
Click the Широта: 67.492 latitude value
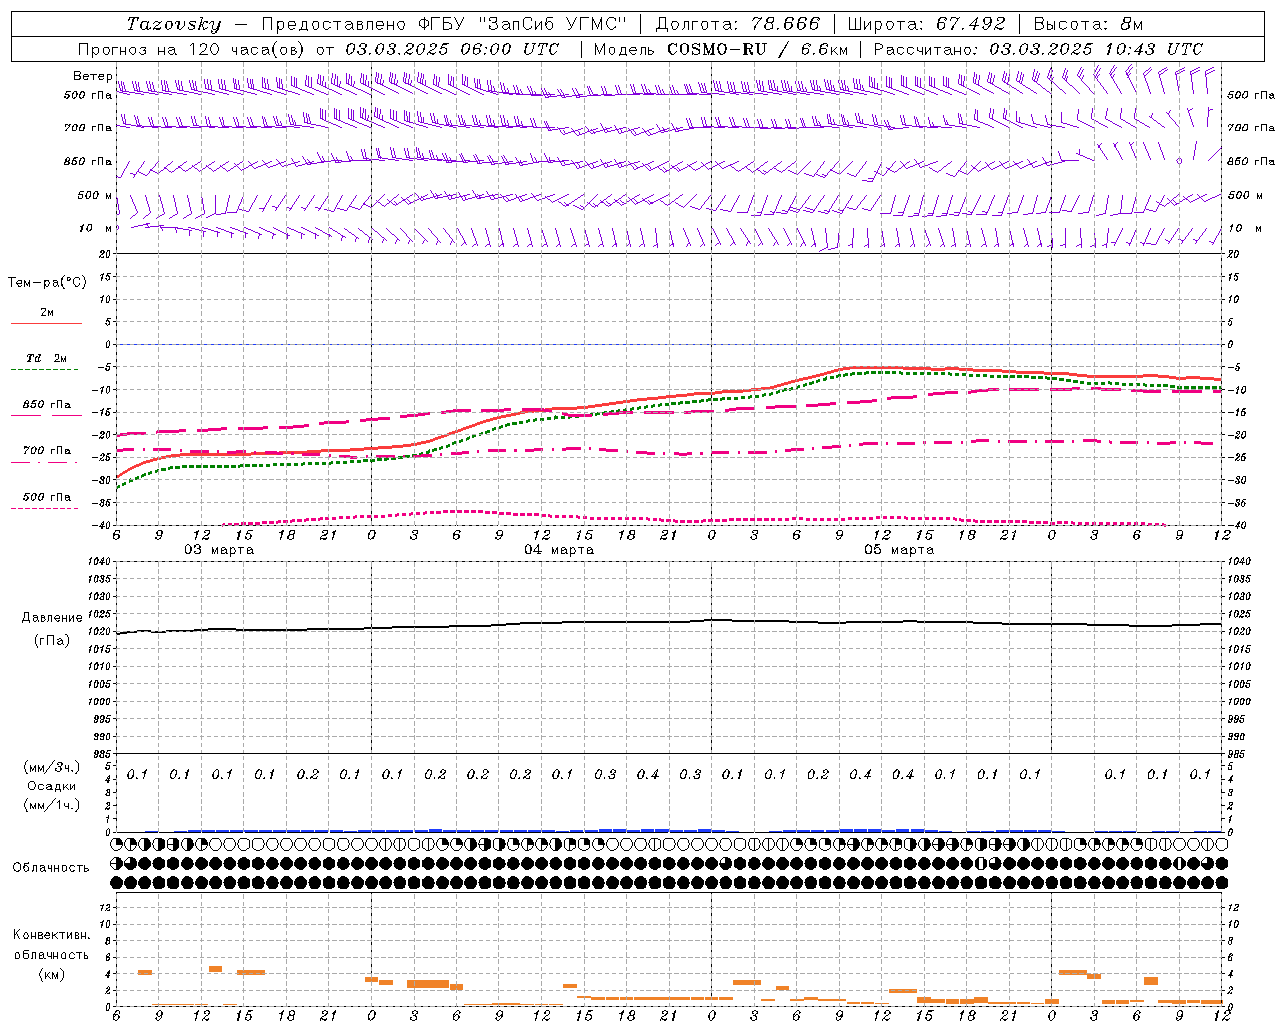point(926,24)
